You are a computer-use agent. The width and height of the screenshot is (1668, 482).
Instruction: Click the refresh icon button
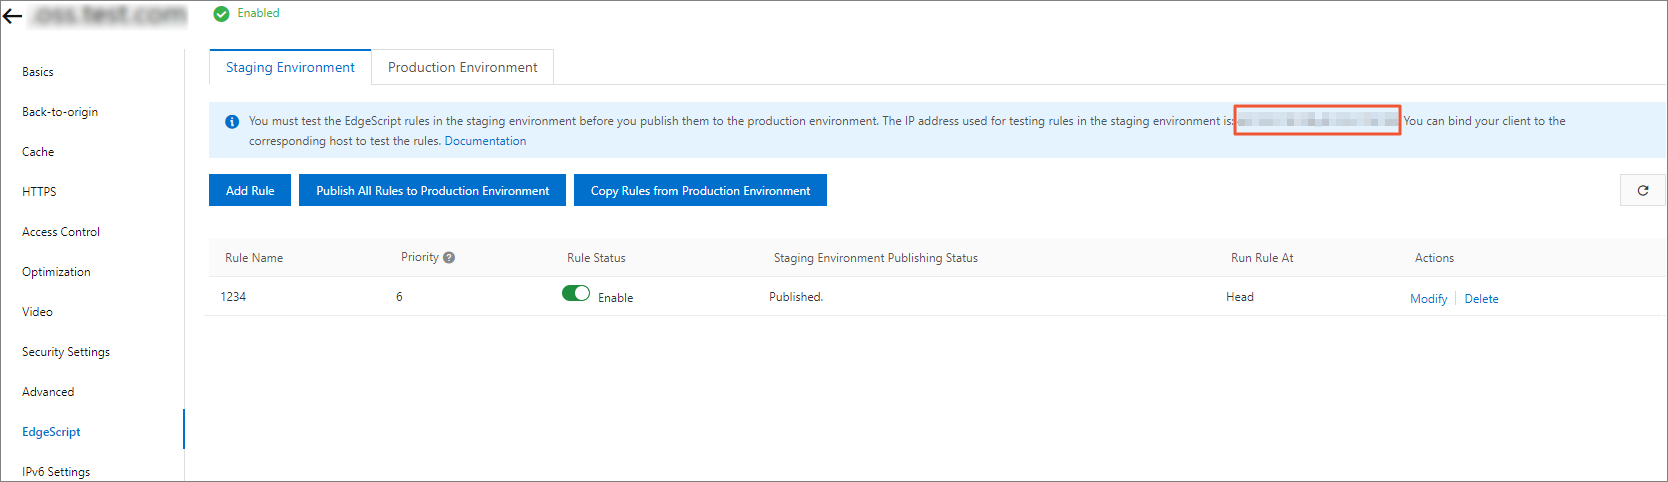pyautogui.click(x=1642, y=190)
